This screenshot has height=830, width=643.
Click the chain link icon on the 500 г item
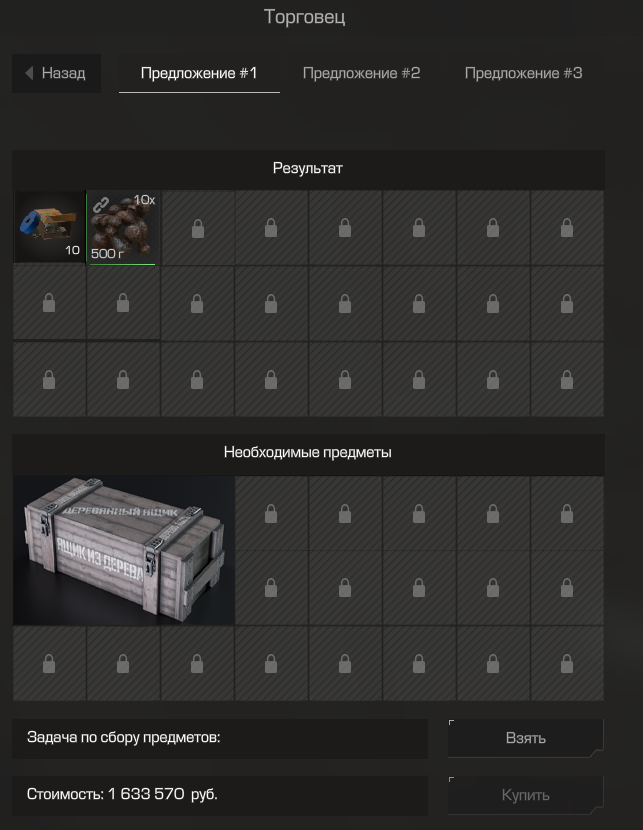(x=101, y=204)
